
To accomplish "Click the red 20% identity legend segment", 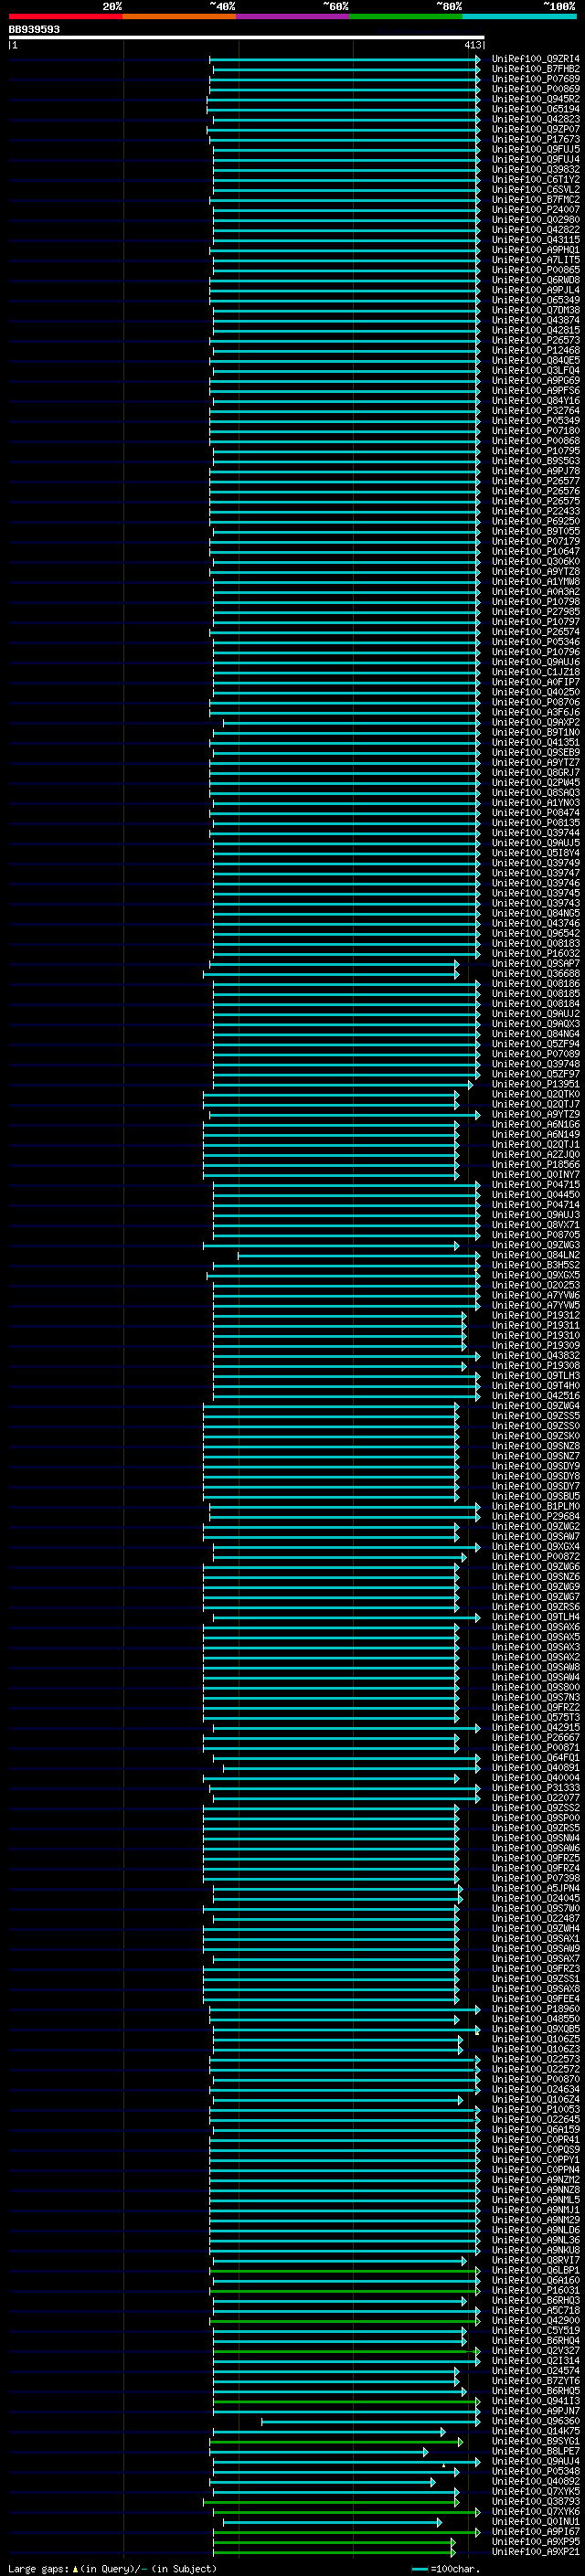I will click(x=66, y=16).
